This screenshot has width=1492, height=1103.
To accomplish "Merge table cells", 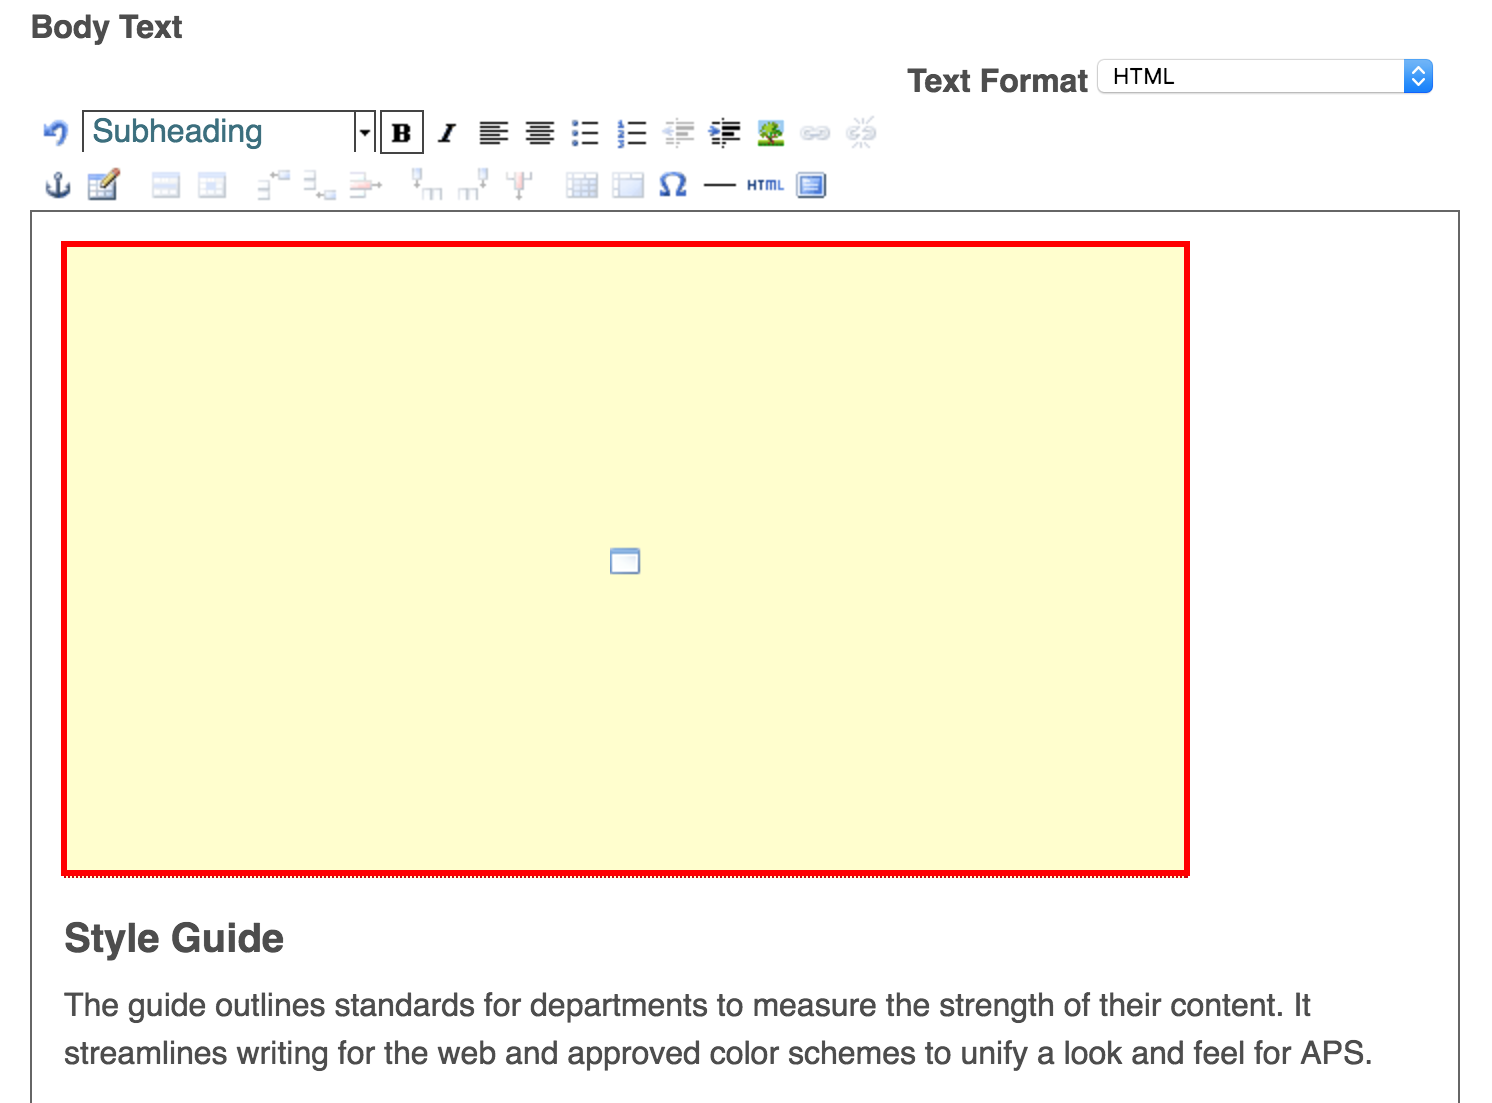I will coord(628,185).
